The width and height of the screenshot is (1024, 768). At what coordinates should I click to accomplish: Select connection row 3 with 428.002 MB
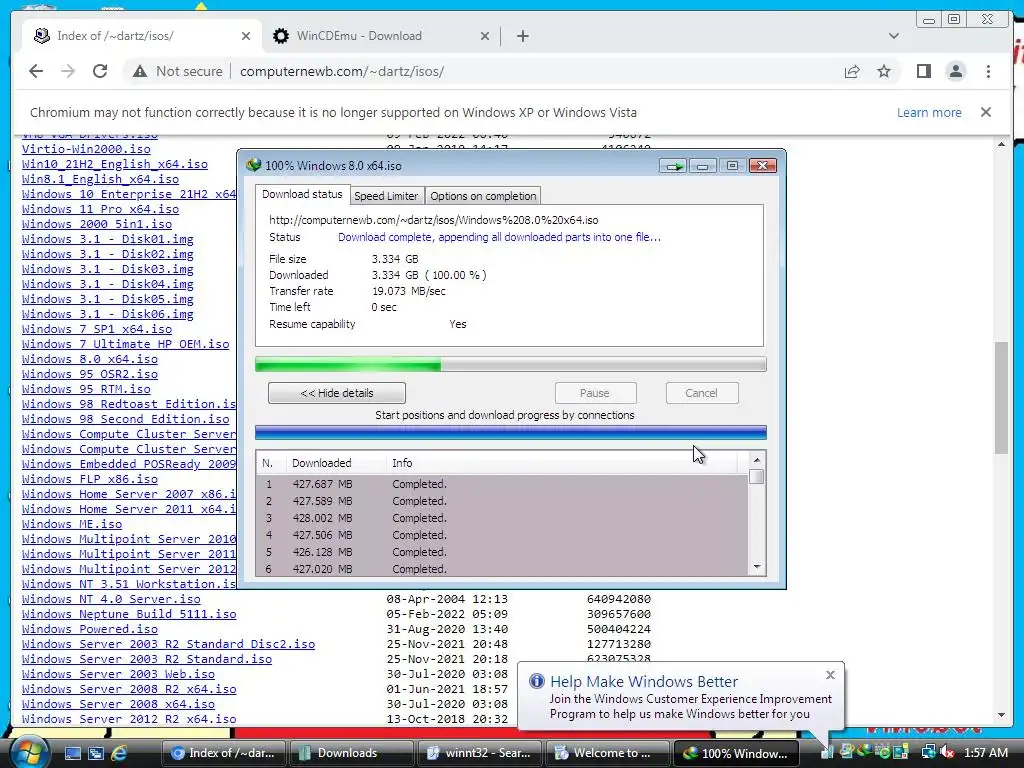tap(502, 518)
